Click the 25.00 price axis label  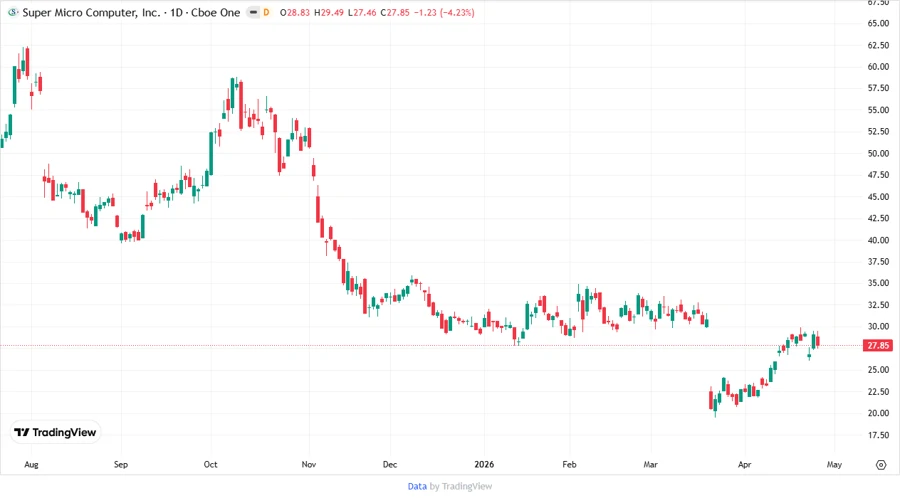coord(878,370)
